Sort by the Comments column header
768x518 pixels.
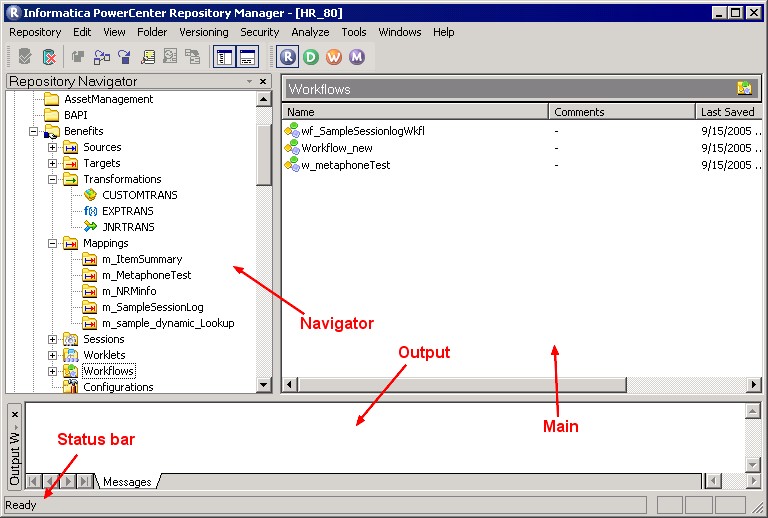[x=622, y=112]
